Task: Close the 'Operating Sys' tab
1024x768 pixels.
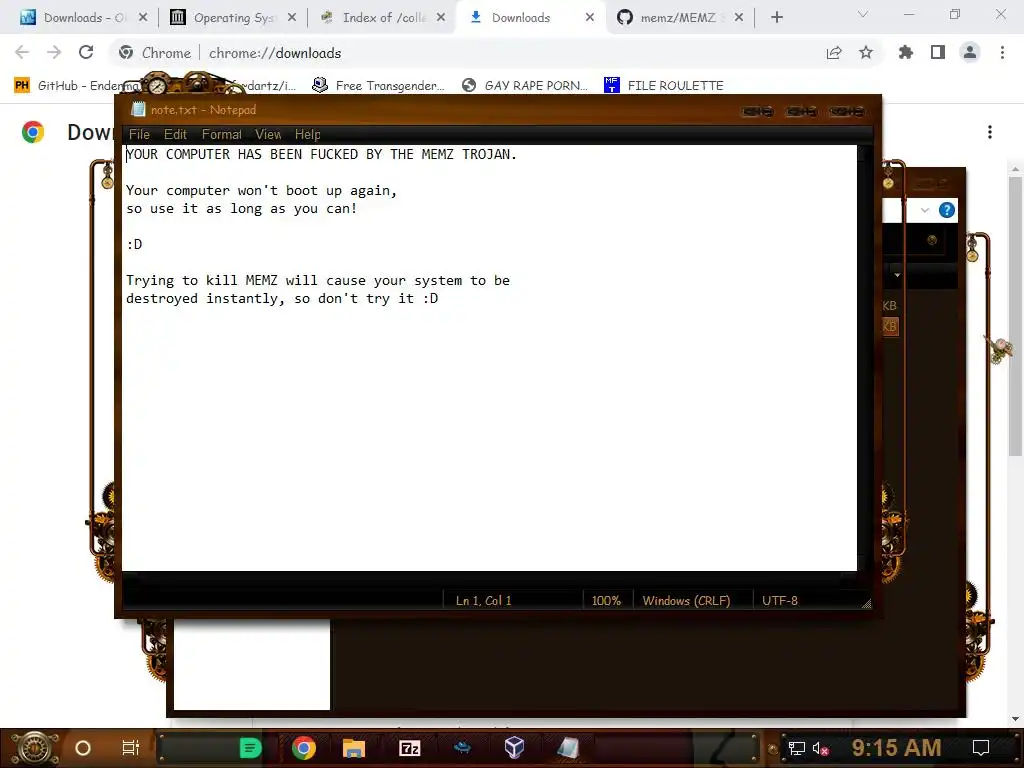Action: 292,18
